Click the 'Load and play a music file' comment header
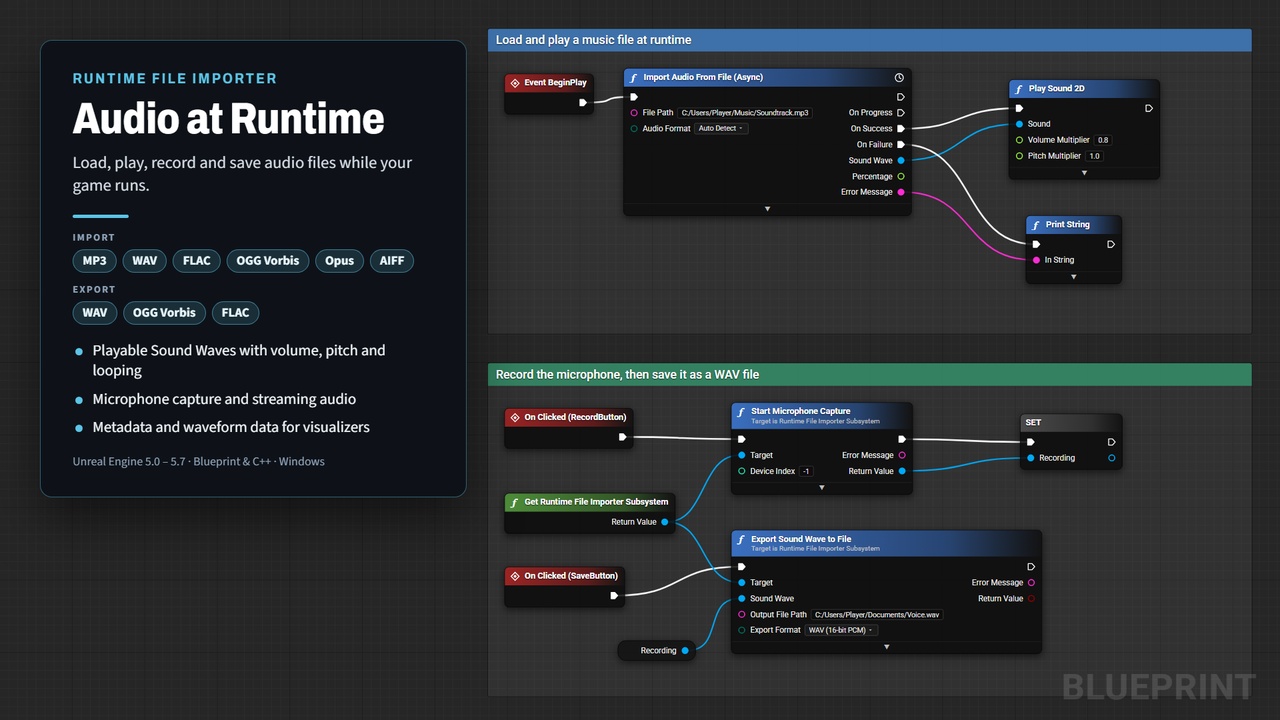The width and height of the screenshot is (1280, 720). pyautogui.click(x=869, y=40)
